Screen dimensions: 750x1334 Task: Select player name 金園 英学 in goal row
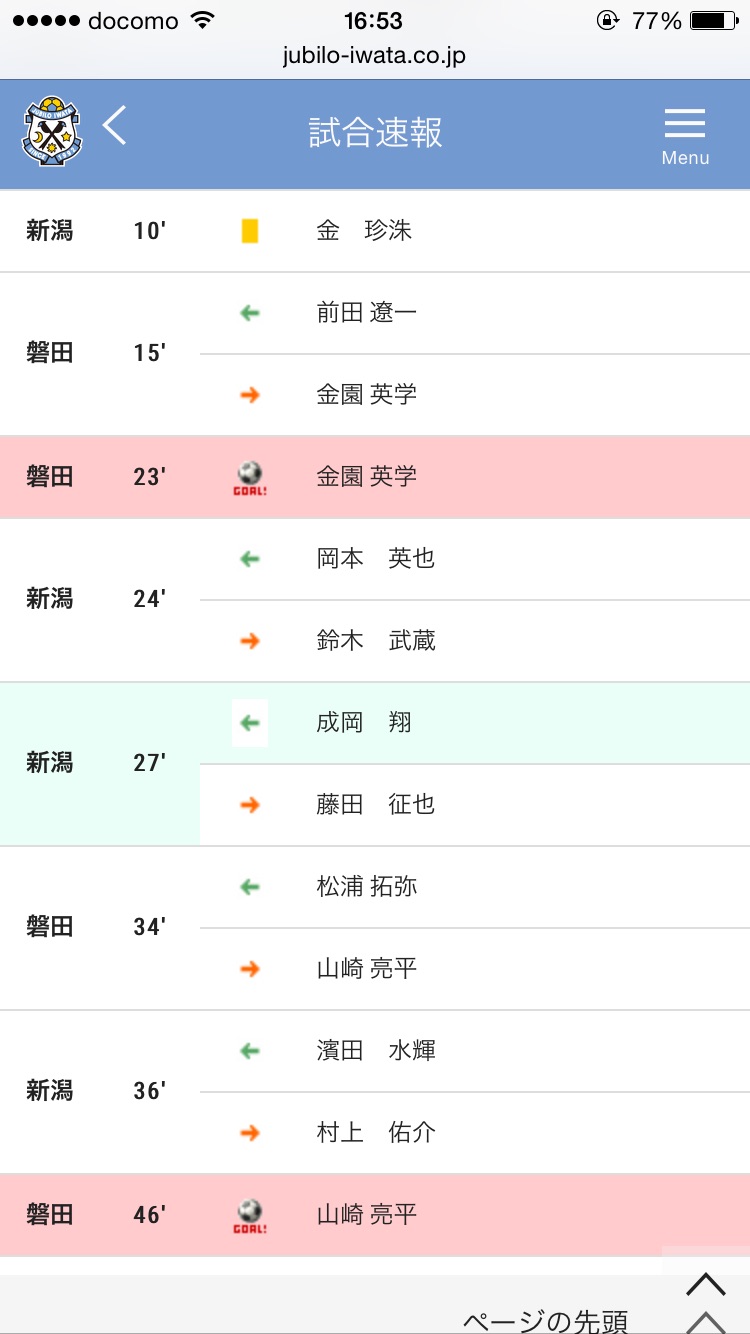[366, 477]
